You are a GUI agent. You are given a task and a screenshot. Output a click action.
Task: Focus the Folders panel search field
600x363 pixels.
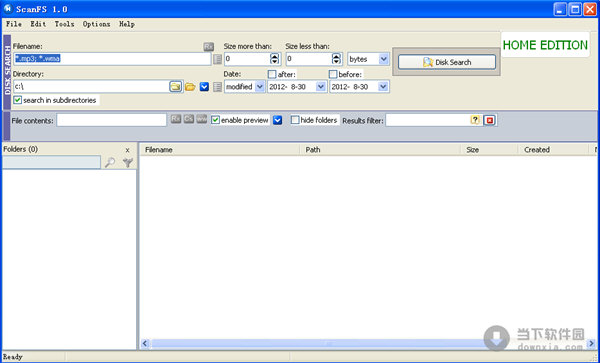[51, 162]
